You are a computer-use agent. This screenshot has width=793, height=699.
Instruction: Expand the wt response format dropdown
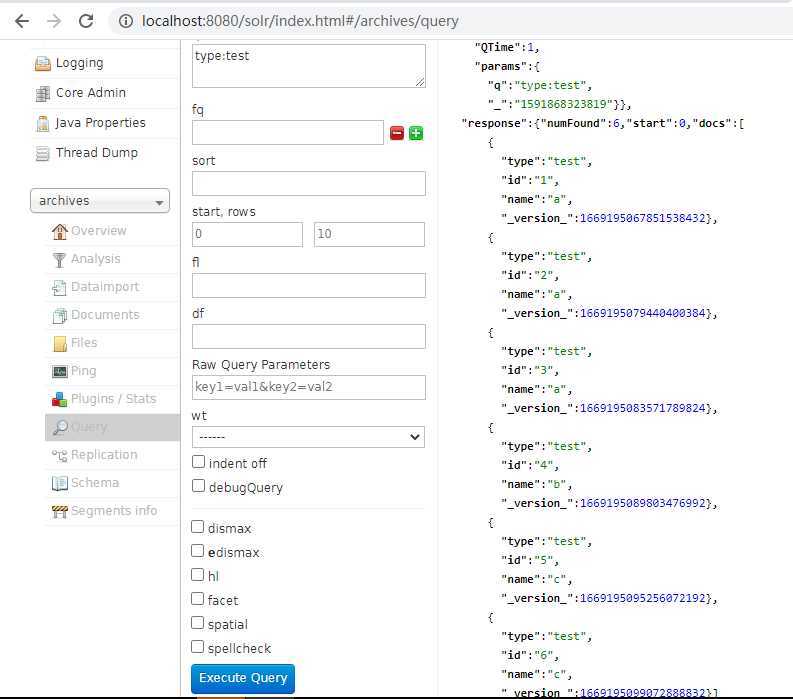coord(308,437)
